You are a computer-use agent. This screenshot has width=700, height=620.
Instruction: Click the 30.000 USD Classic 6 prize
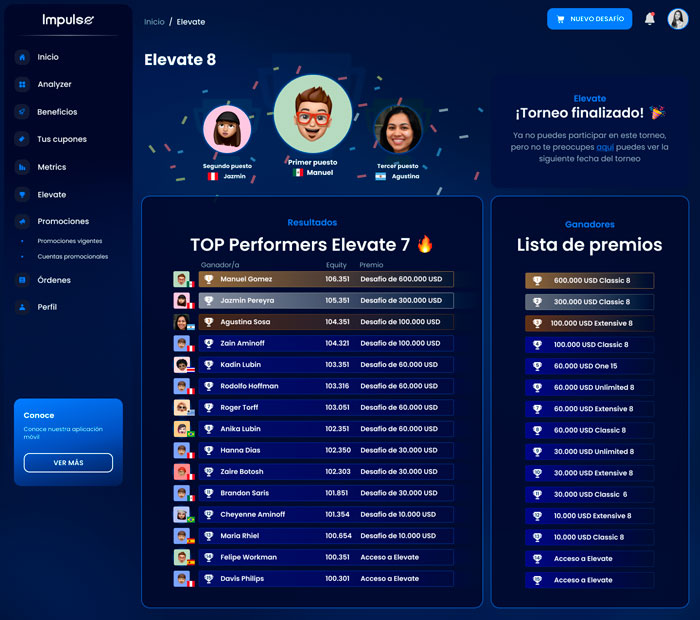coord(589,495)
